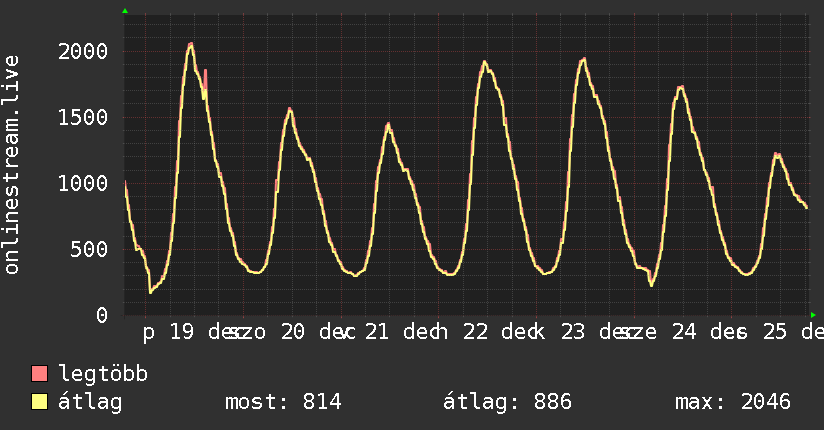824x430 pixels.
Task: Select the 21 date label on x-axis
Action: (377, 332)
